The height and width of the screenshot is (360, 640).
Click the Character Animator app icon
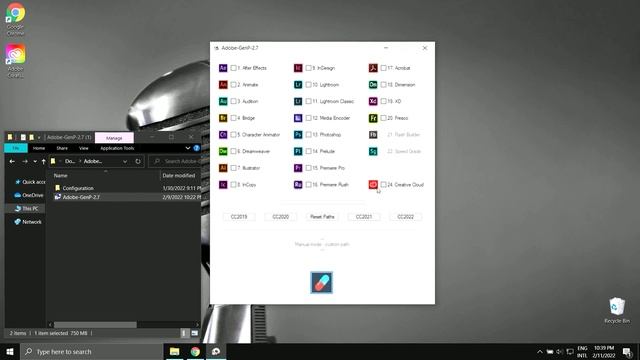223,134
